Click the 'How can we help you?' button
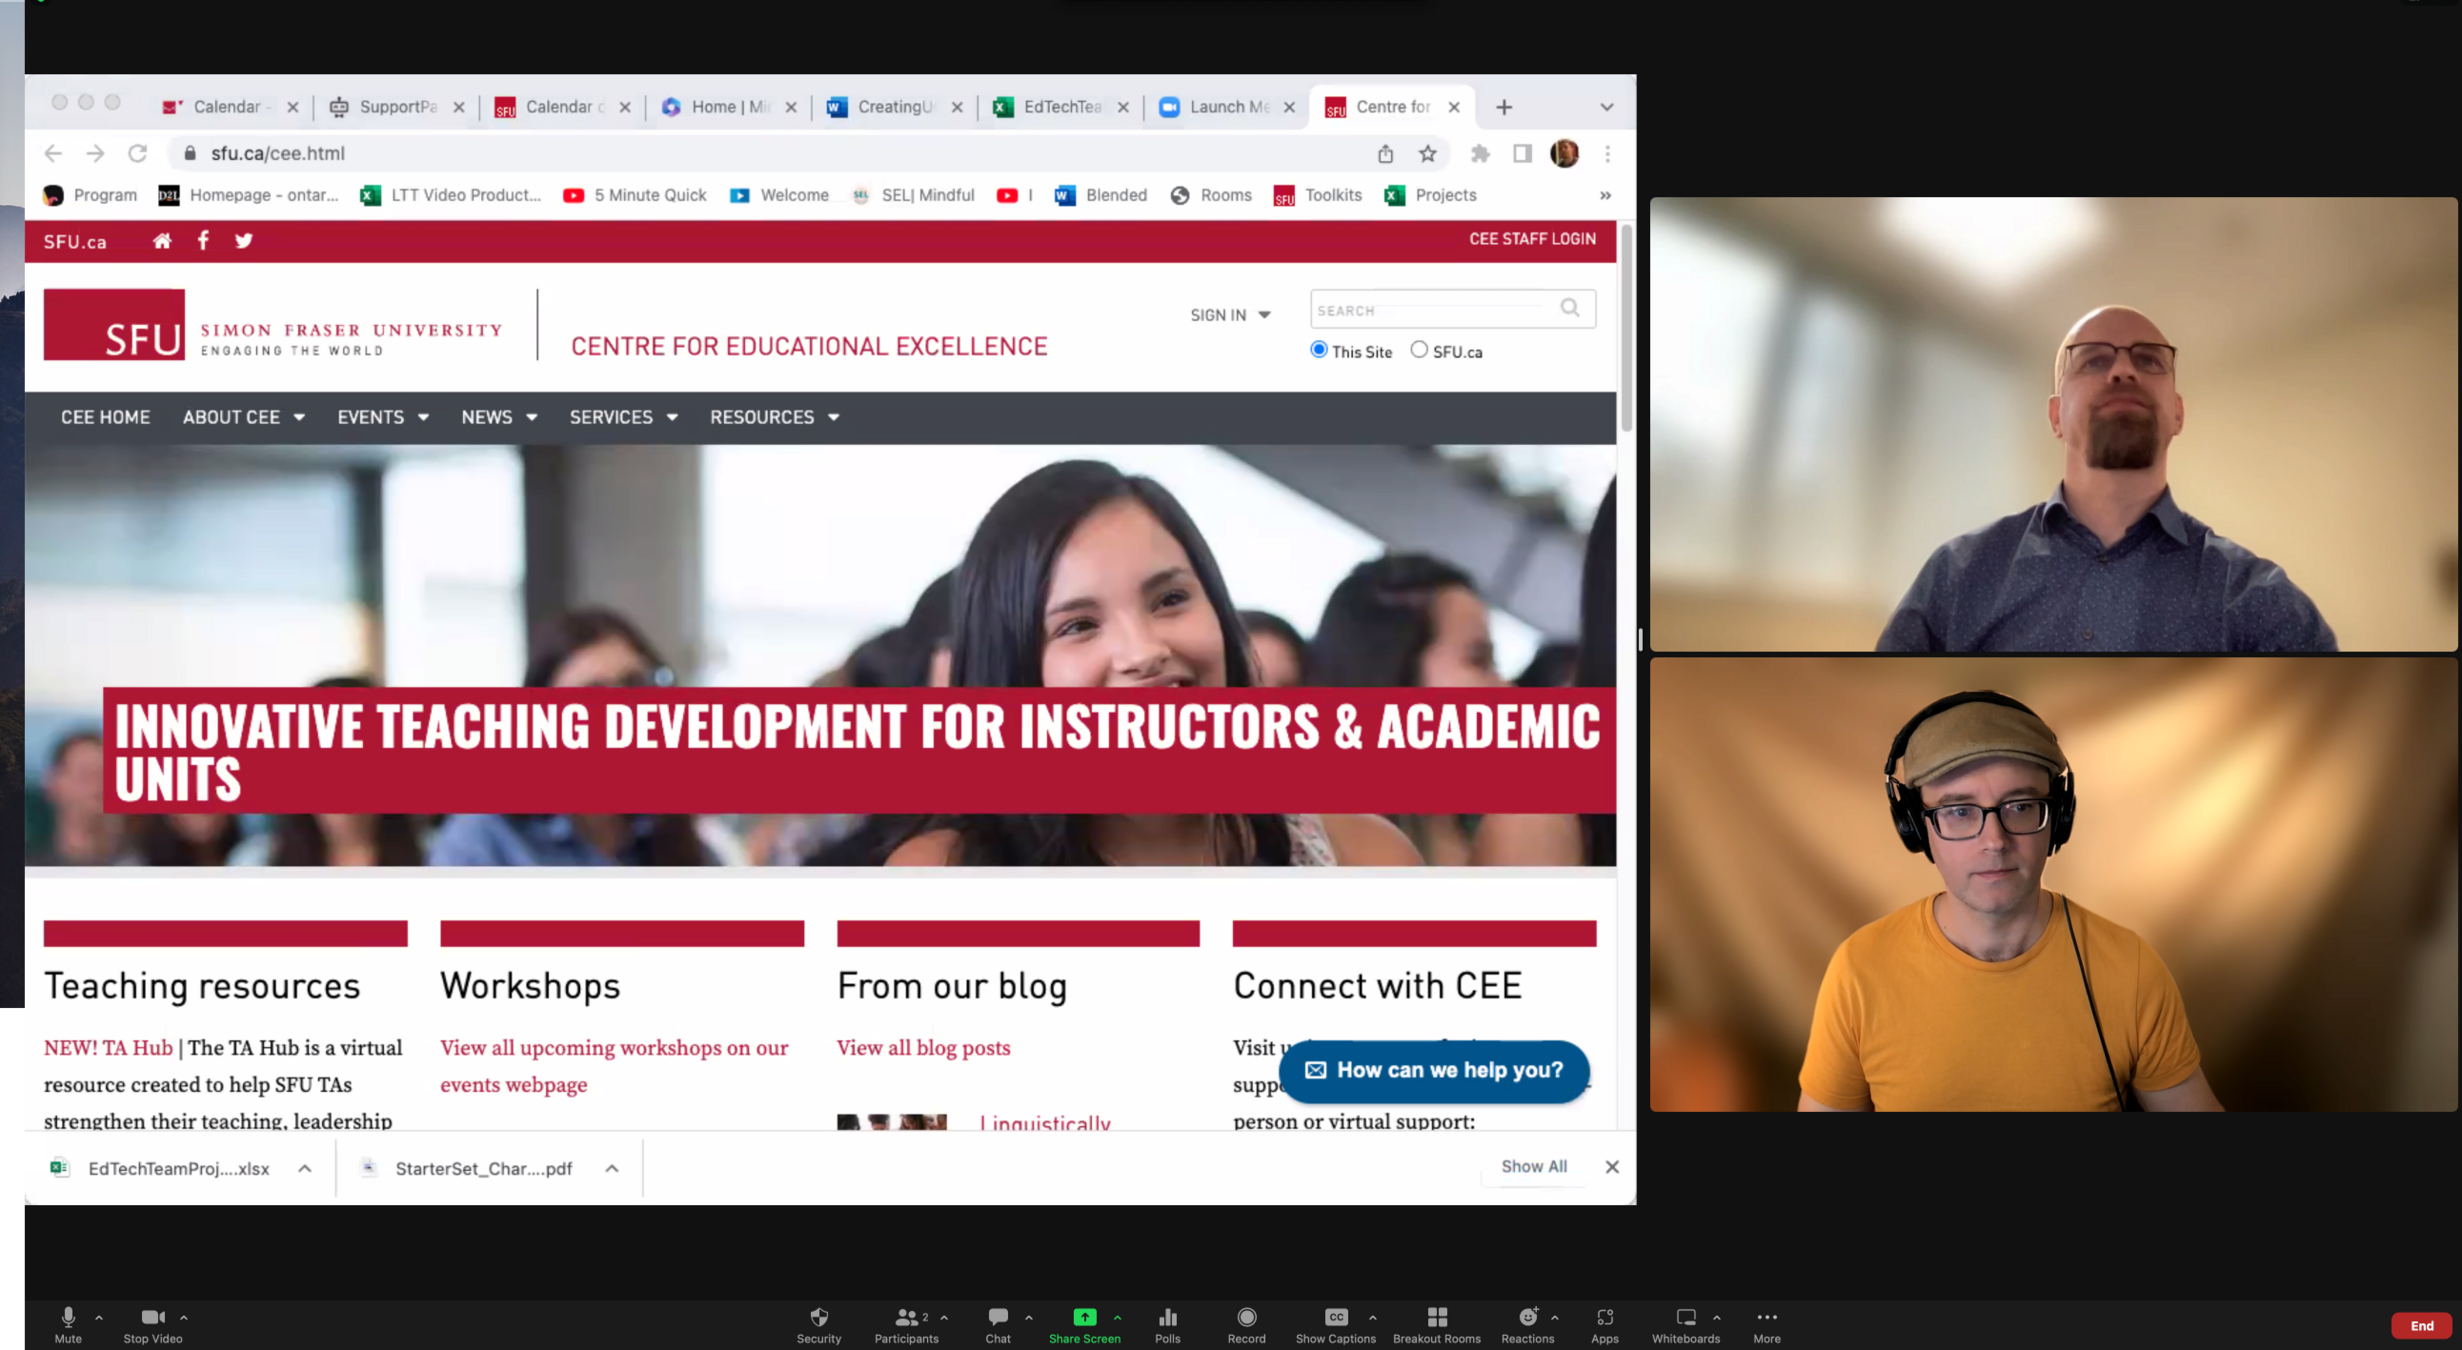The height and width of the screenshot is (1350, 2462). (1434, 1070)
